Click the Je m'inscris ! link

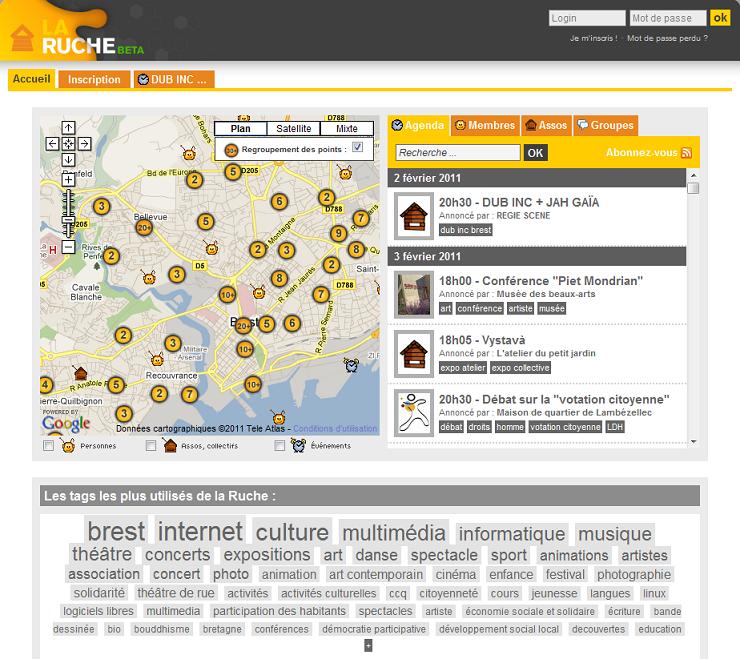(x=593, y=38)
